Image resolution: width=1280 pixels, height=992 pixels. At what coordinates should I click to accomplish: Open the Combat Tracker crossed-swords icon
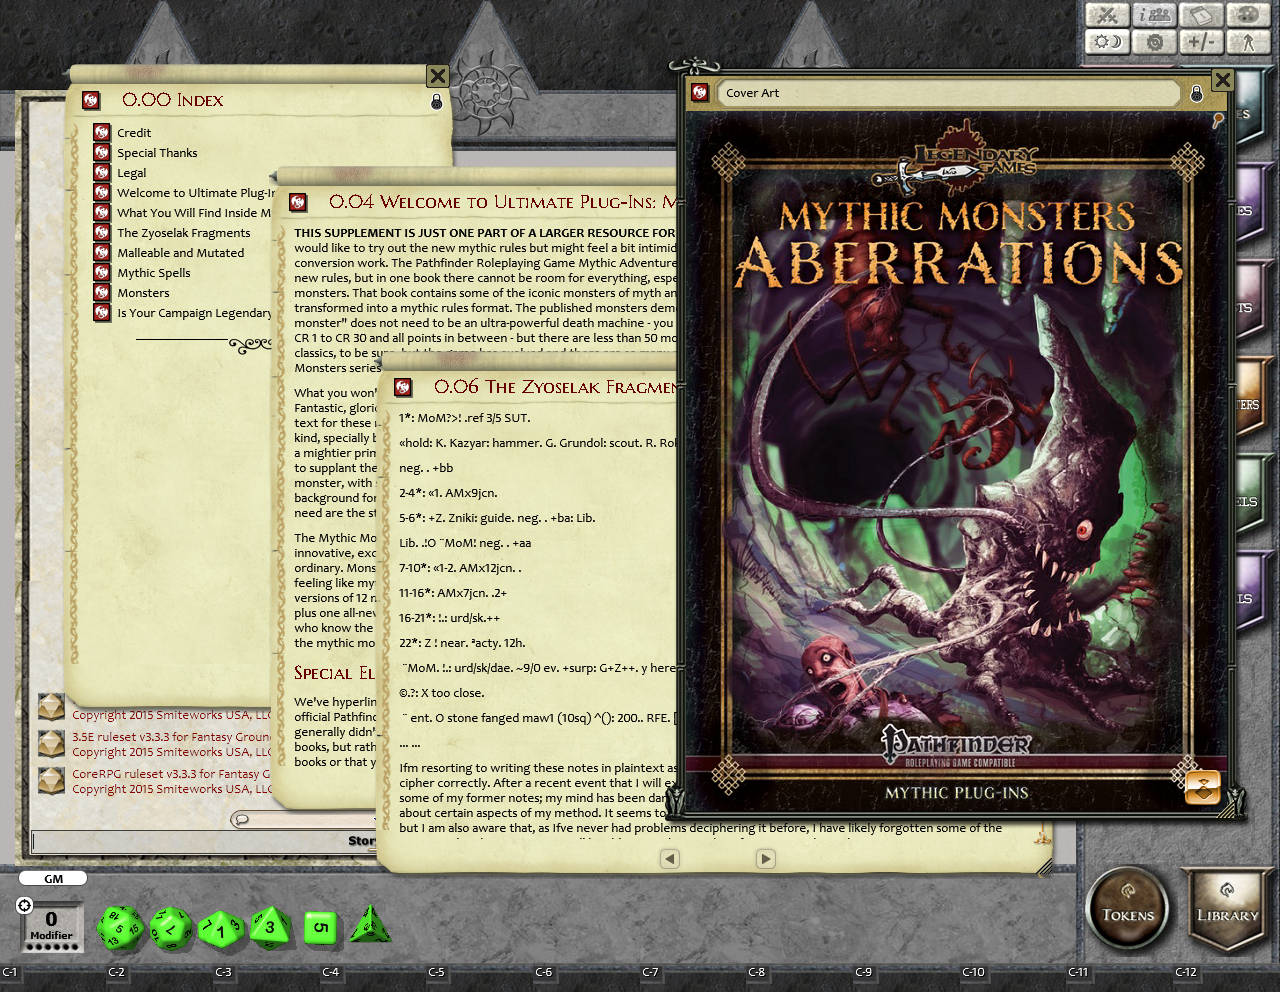(x=1107, y=16)
